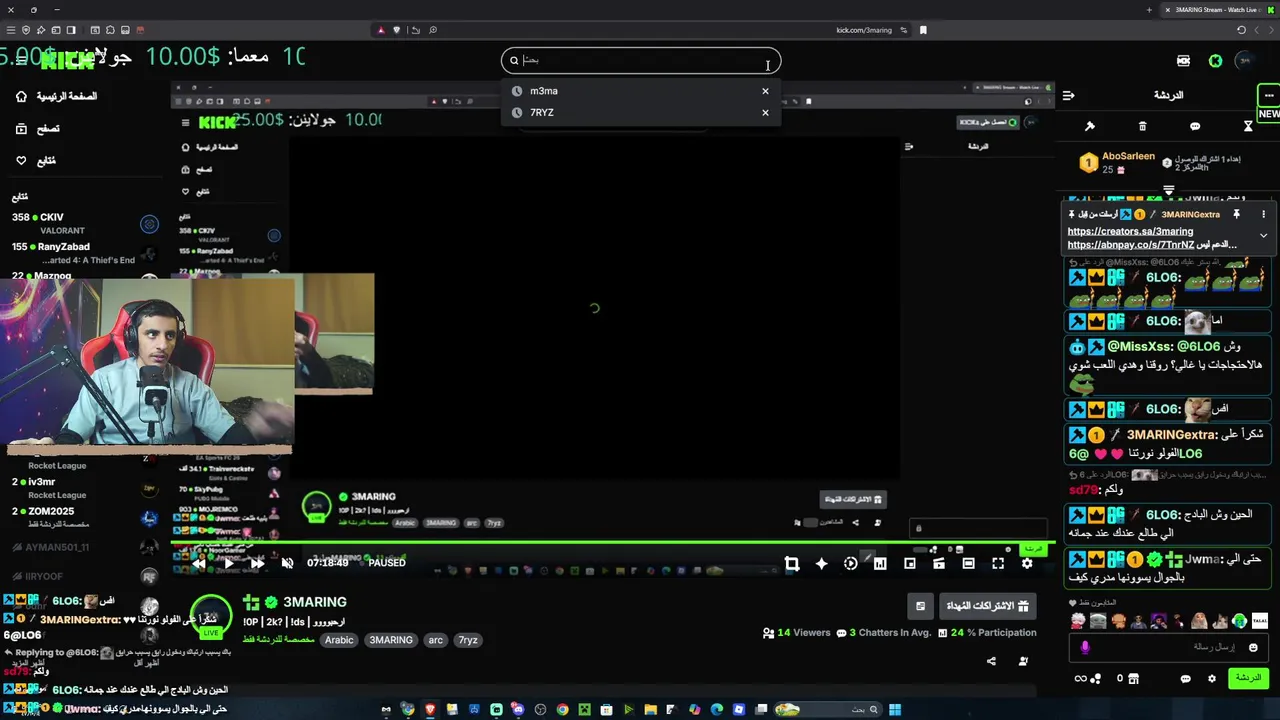The width and height of the screenshot is (1280, 720).
Task: Remove 7RYZ from search history
Action: coord(765,113)
